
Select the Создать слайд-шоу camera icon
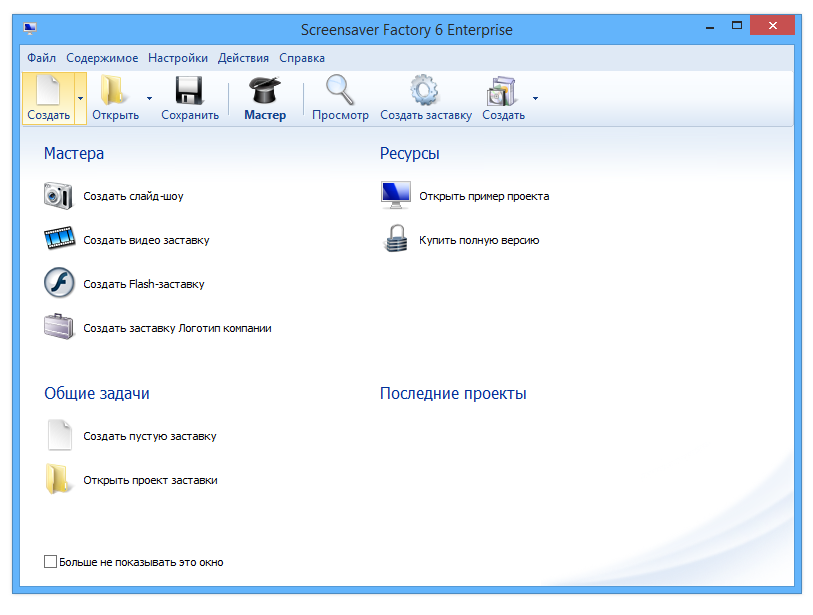58,195
